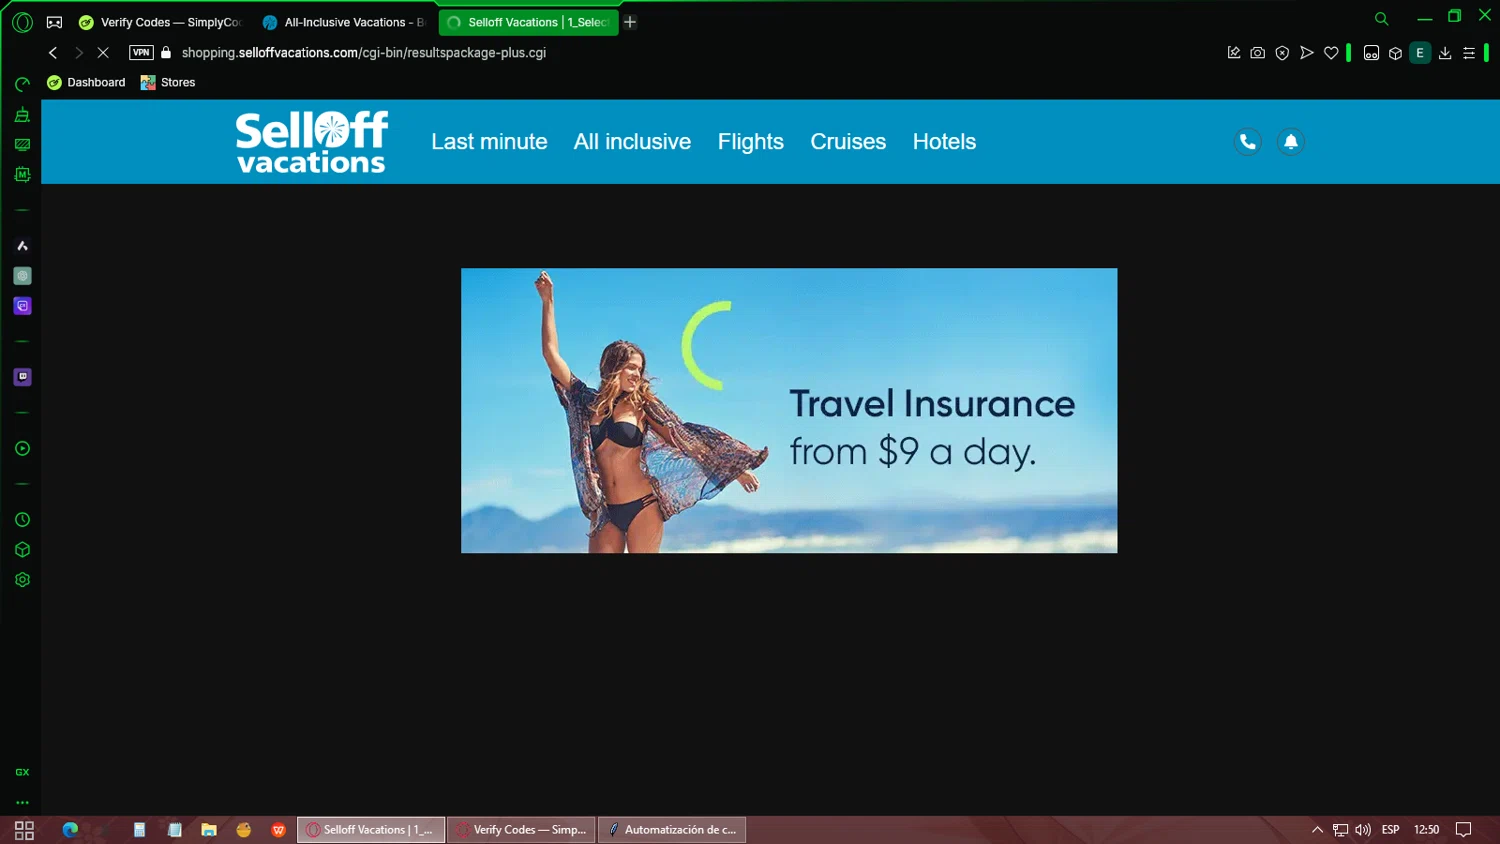Open Settings gear icon in sidebar
1500x844 pixels.
point(22,580)
